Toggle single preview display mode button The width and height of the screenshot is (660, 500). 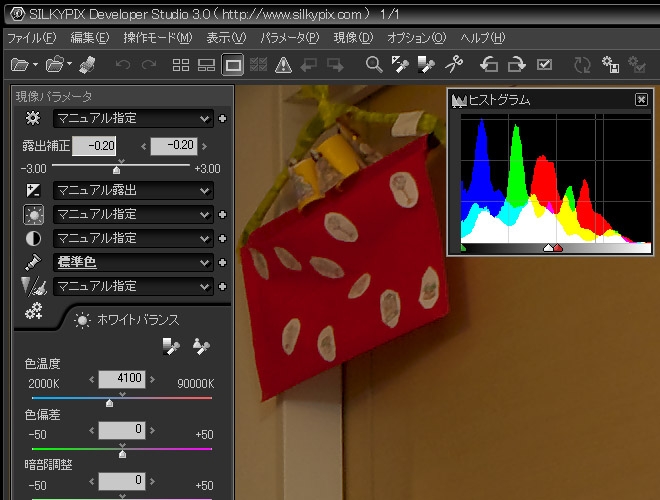233,65
